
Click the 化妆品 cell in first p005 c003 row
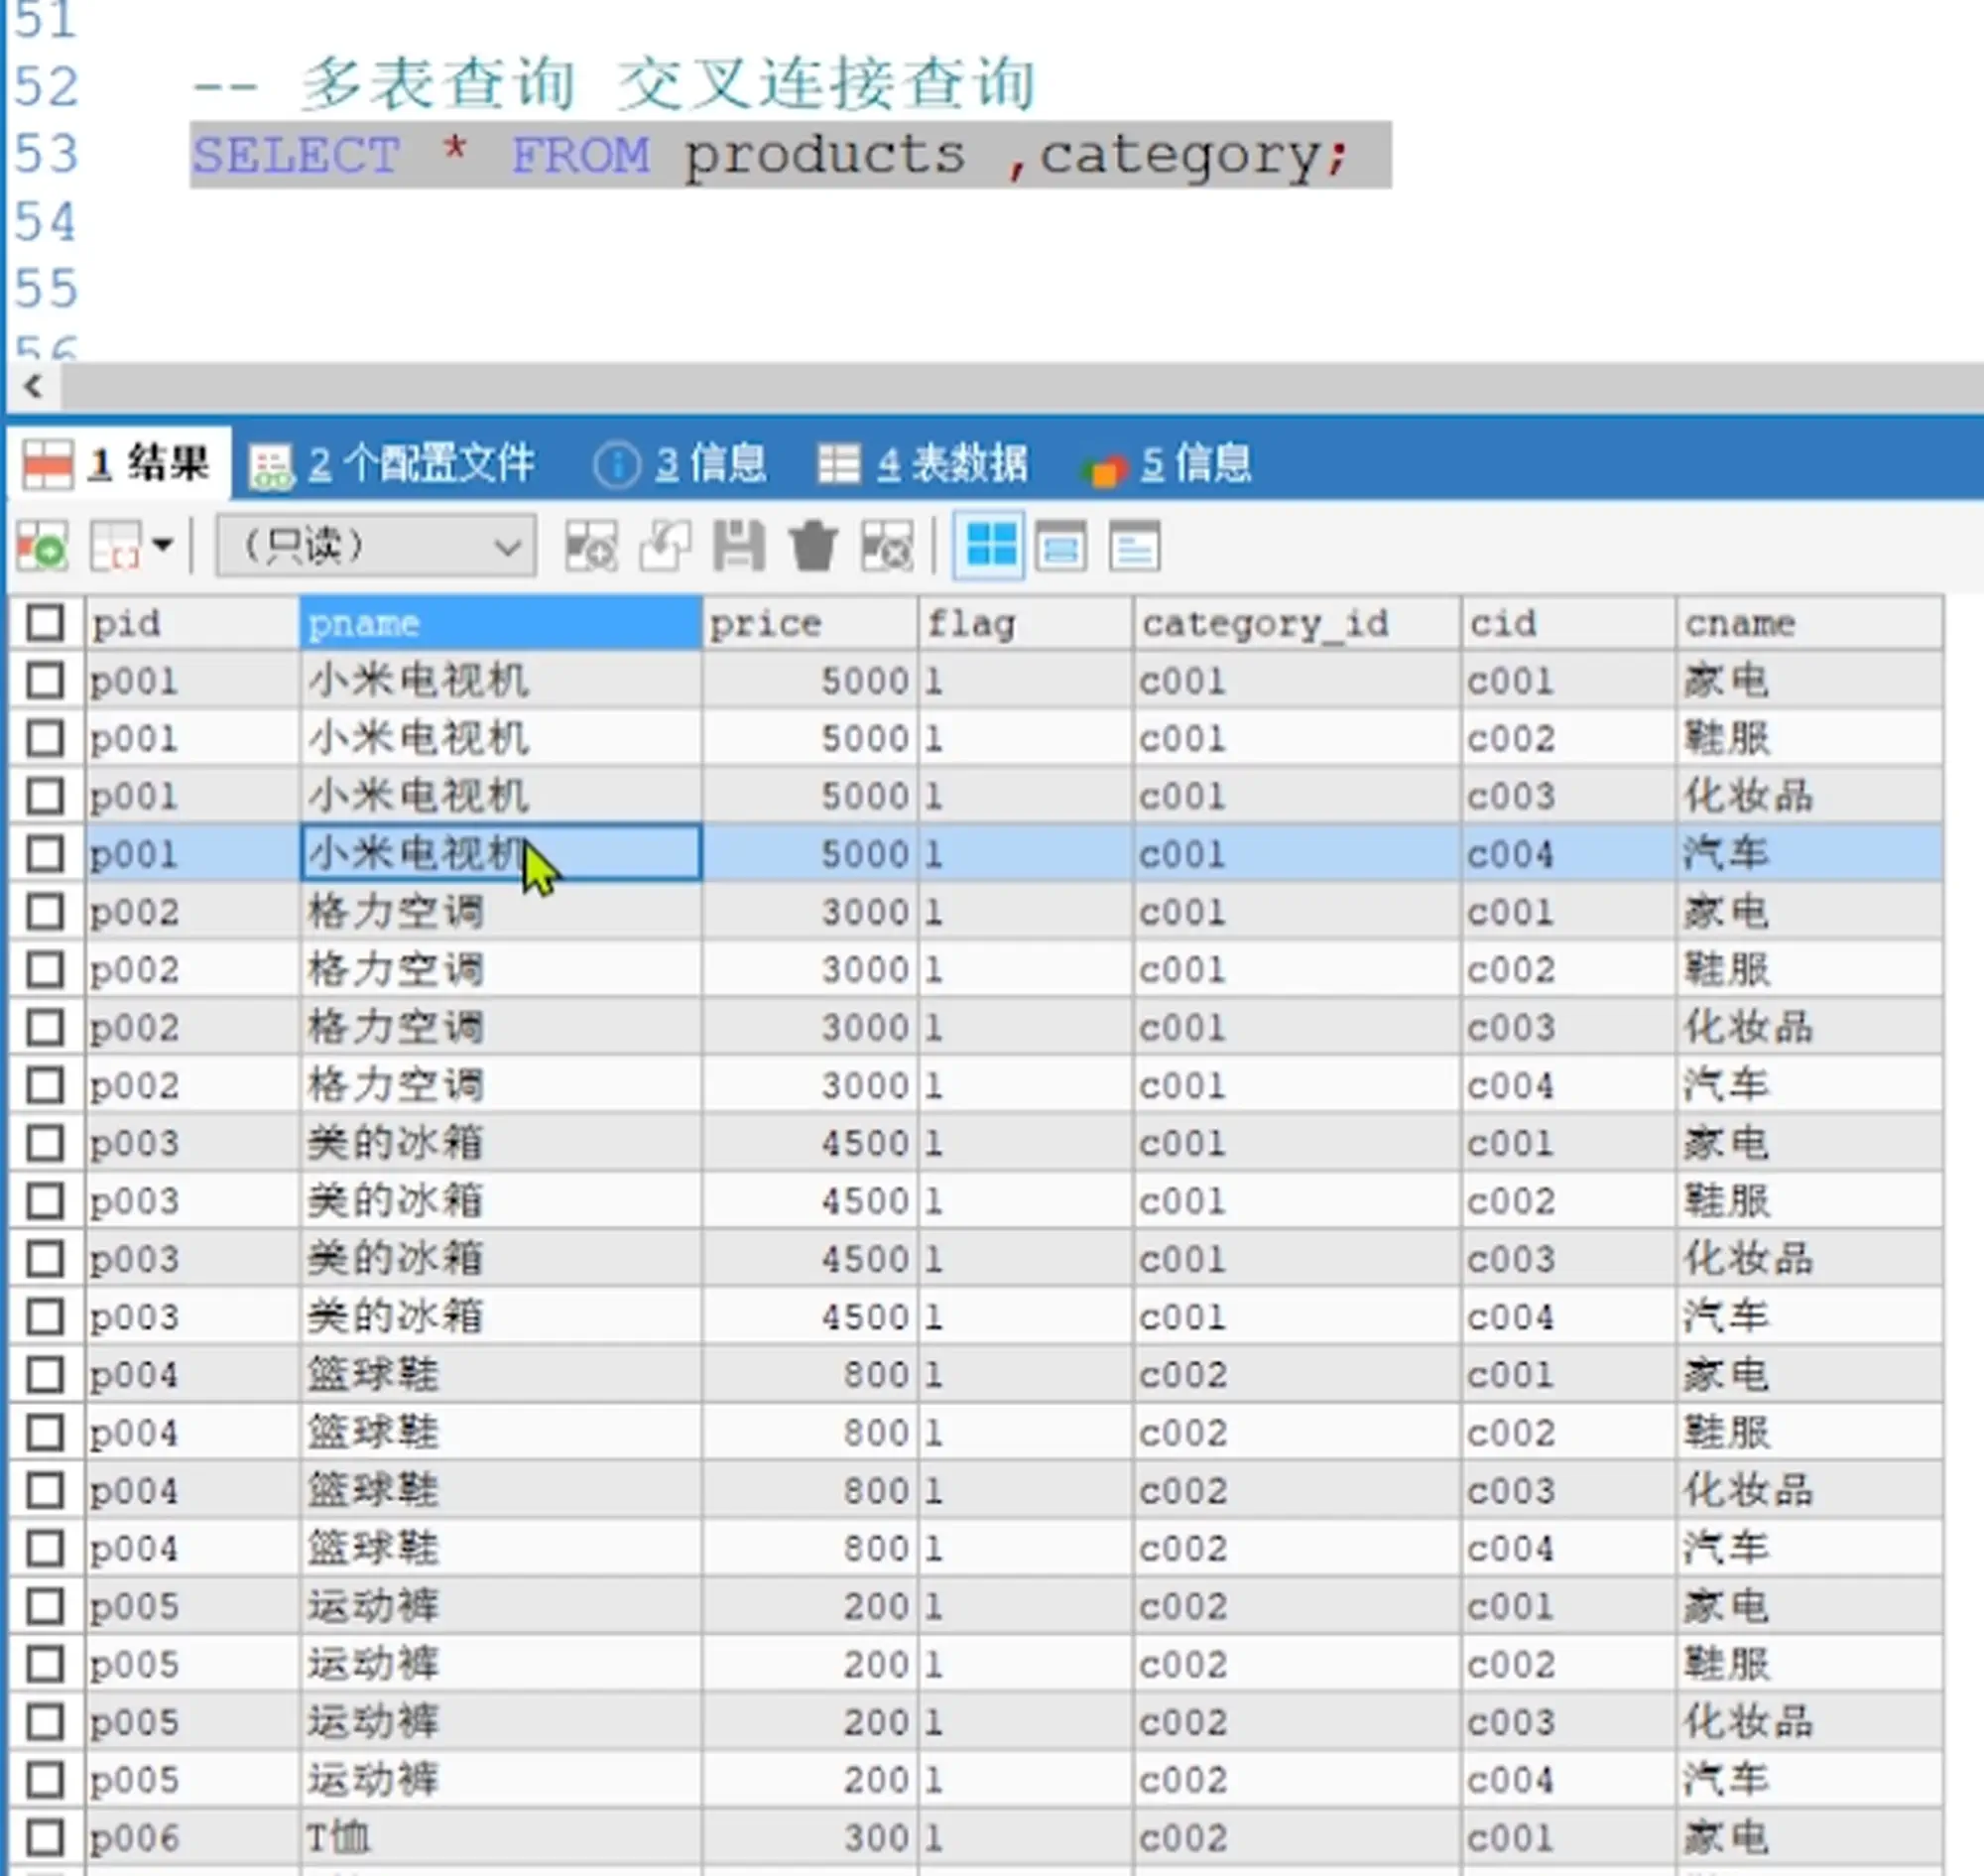pos(1810,1722)
